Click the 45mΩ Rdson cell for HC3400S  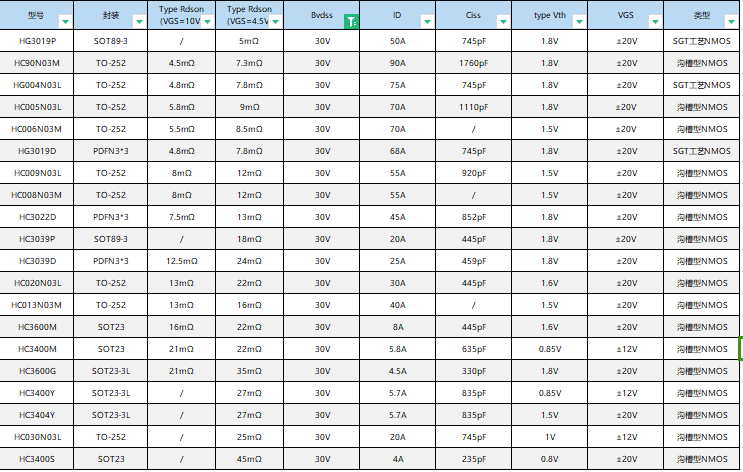point(249,459)
